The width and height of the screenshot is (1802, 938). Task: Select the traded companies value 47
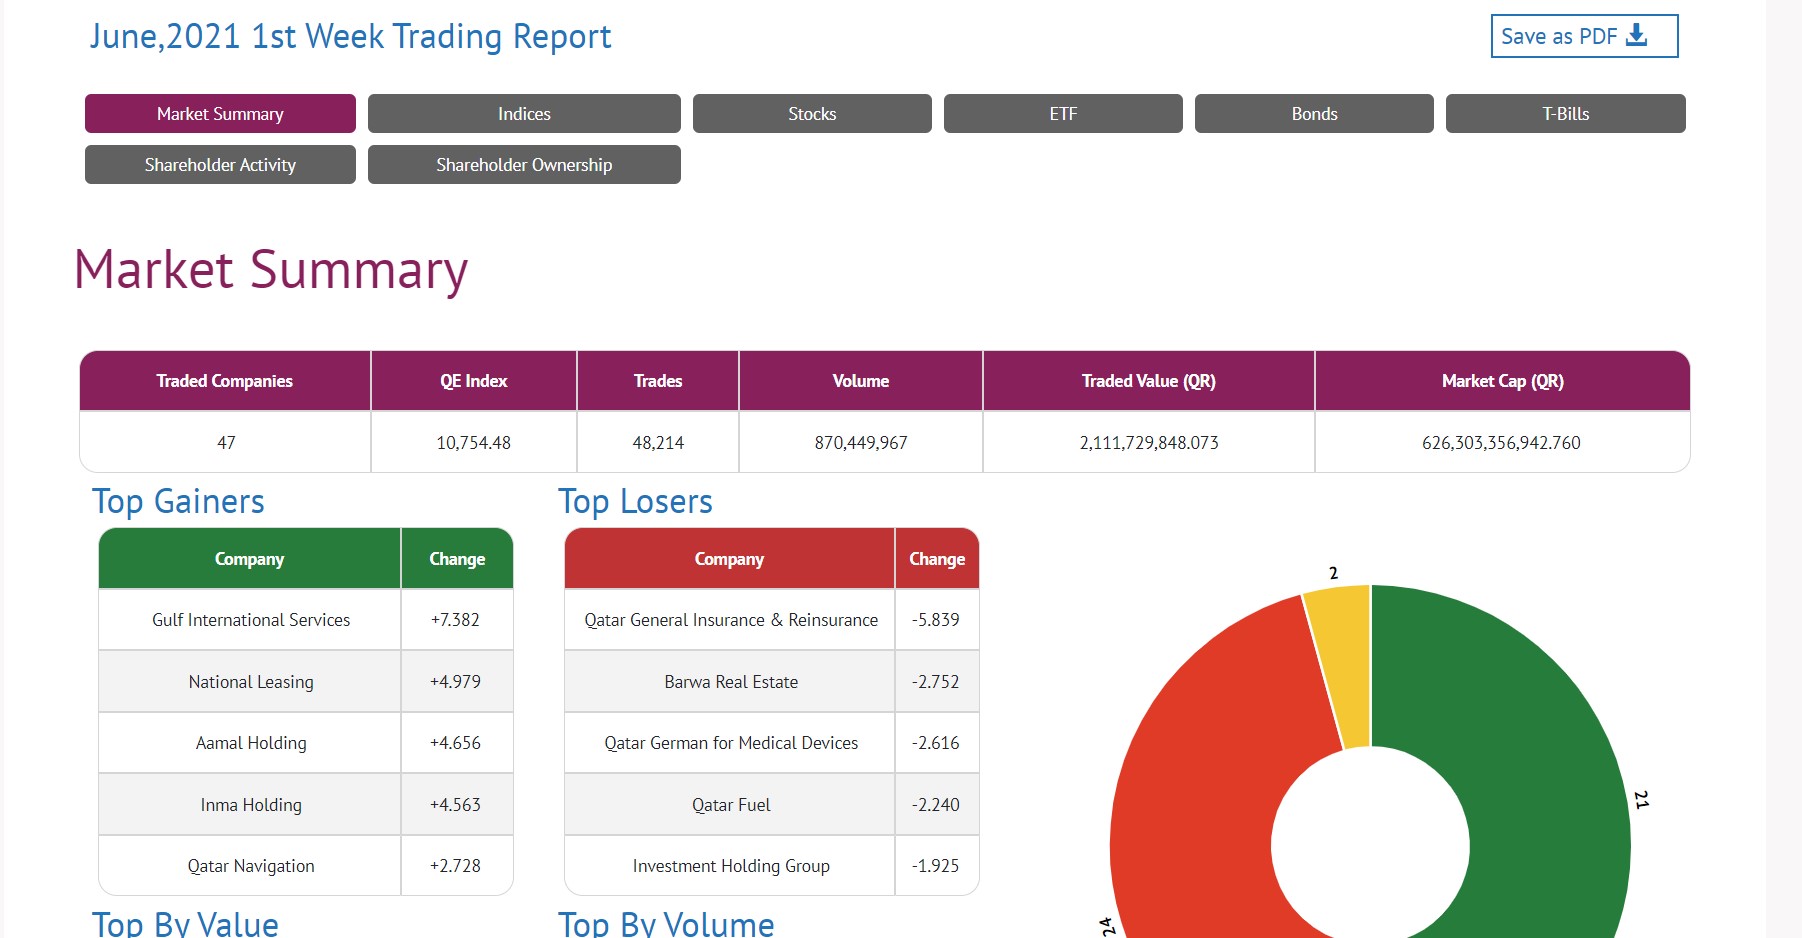(x=226, y=443)
